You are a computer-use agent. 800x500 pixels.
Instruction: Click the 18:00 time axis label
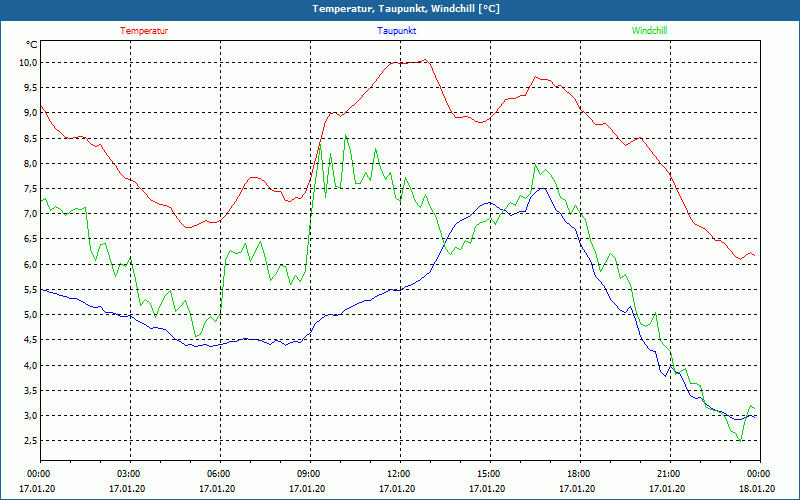coord(581,473)
